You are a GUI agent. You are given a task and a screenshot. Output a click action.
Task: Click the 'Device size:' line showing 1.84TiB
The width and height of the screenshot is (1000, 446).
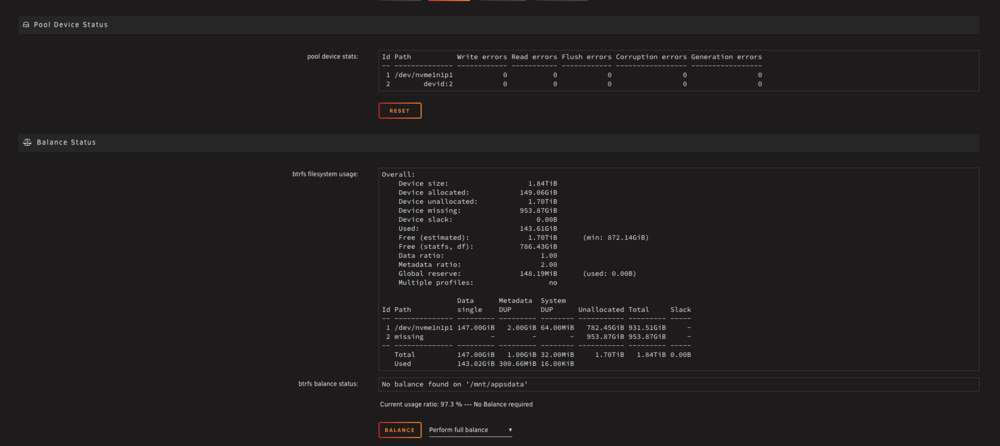pyautogui.click(x=478, y=183)
